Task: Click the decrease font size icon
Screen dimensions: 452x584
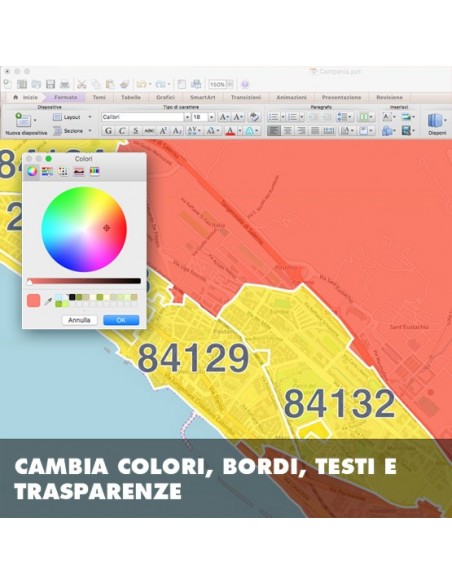Action: 238,117
